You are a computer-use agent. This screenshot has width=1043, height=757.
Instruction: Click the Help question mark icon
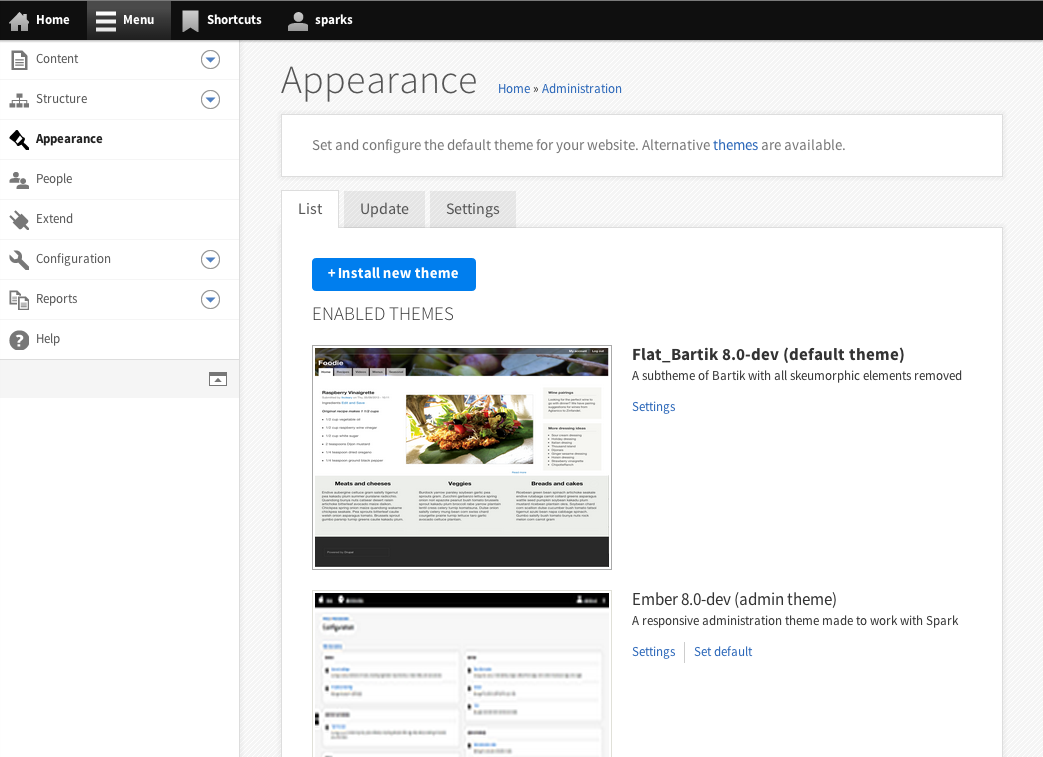[x=19, y=340]
